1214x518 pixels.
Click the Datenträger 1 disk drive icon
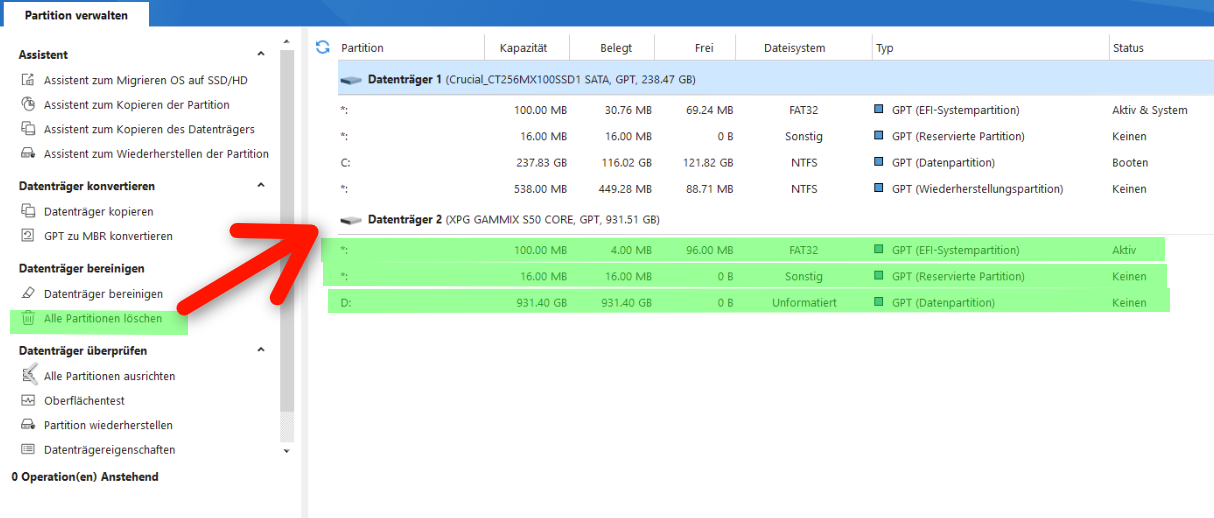tap(350, 79)
